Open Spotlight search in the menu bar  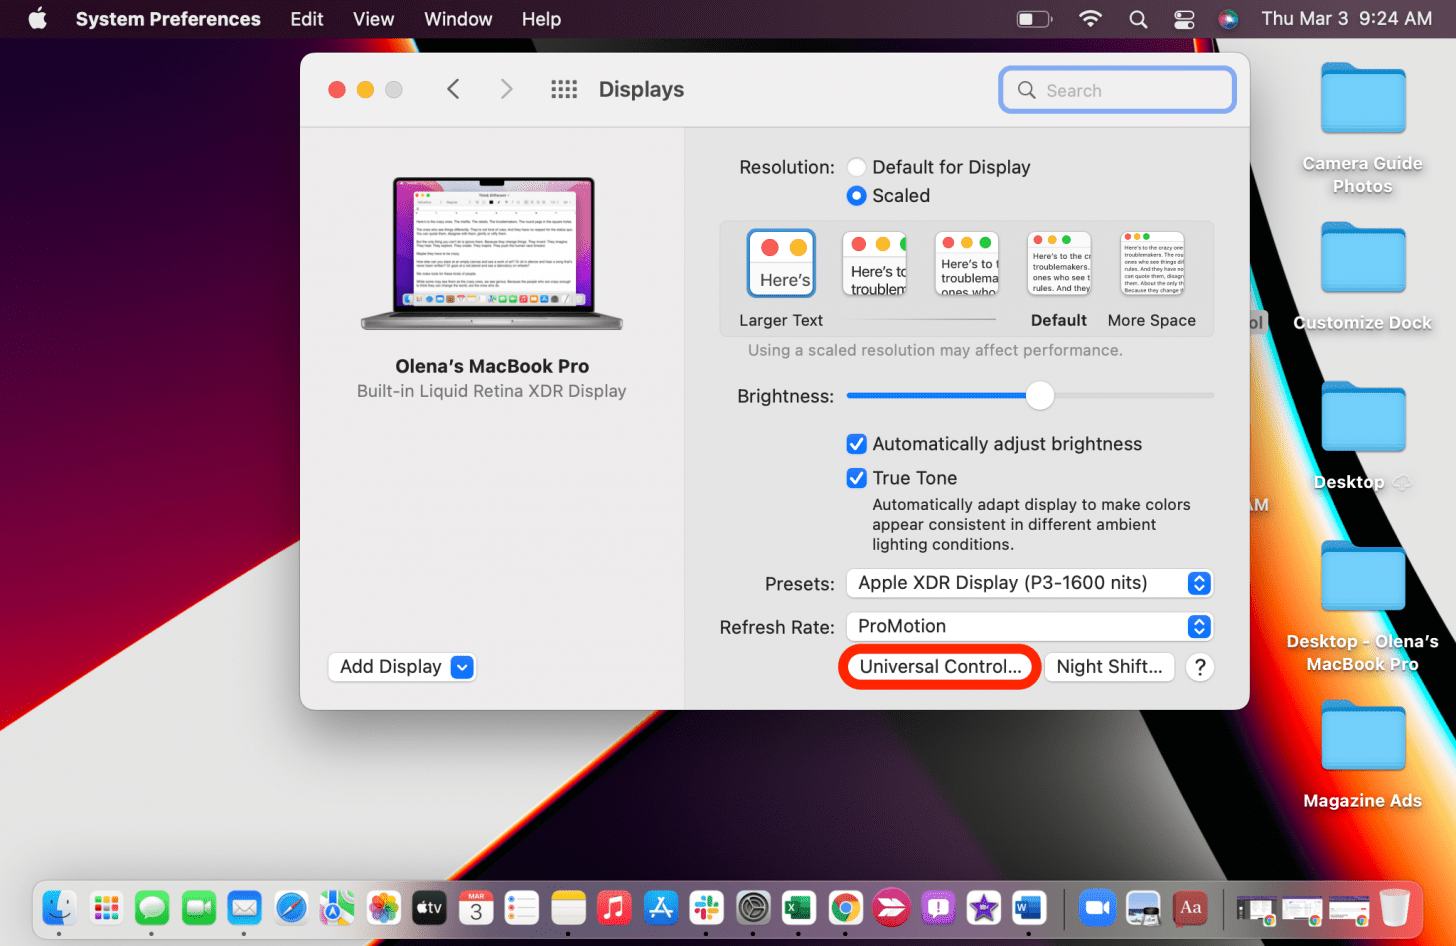click(1138, 19)
